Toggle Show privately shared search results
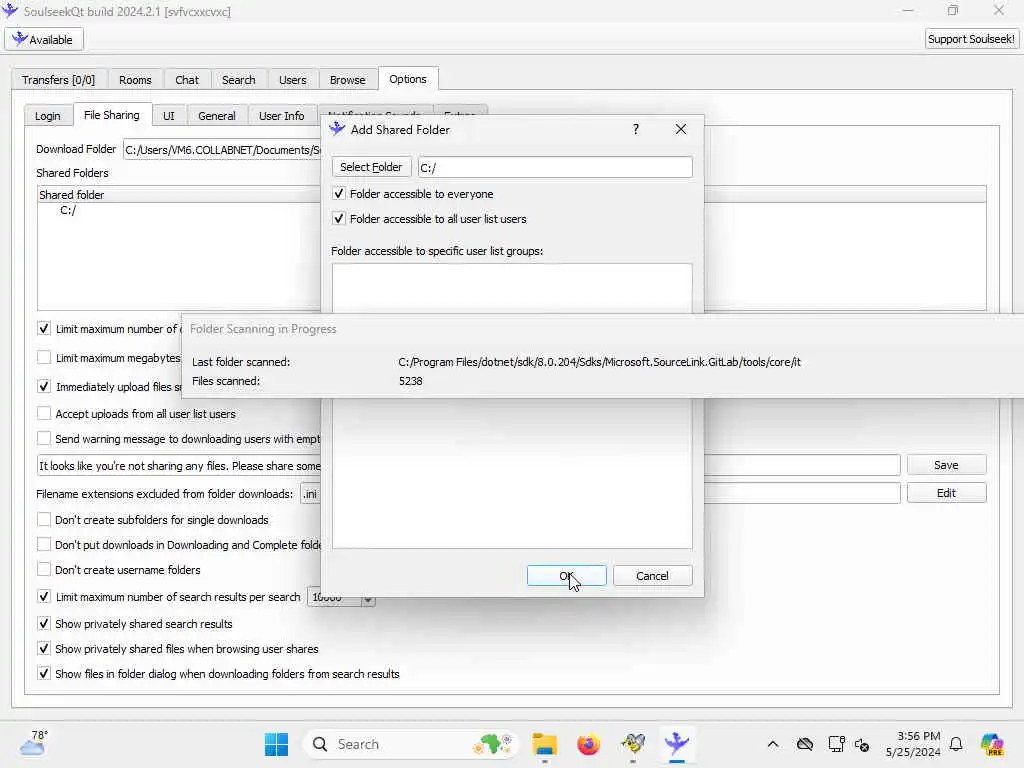 44,623
